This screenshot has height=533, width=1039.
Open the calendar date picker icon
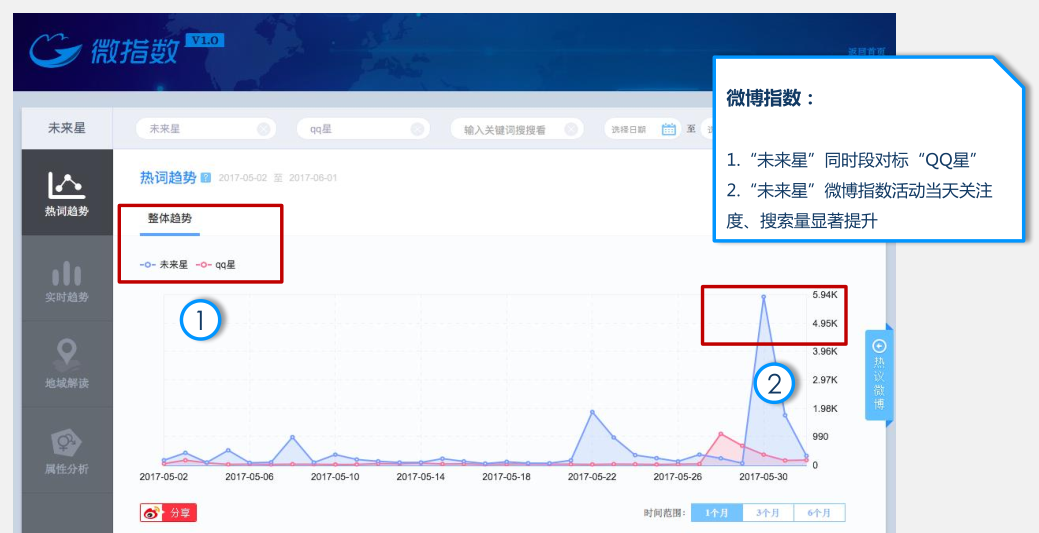coord(669,129)
